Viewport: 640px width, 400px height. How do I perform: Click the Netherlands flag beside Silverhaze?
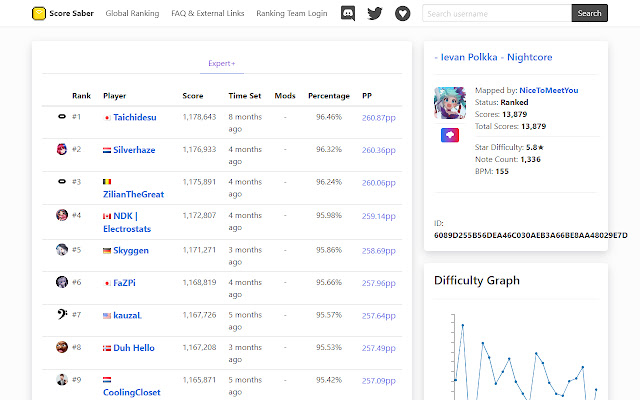(107, 150)
